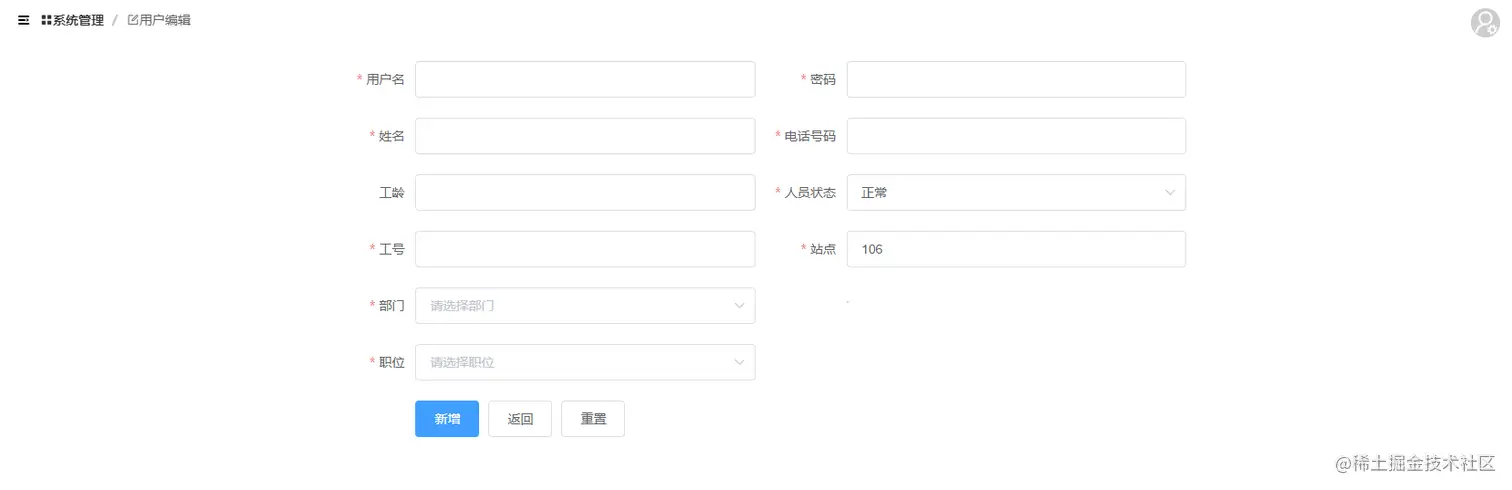Click the 系统管理 breadcrumb
Viewport: 1512px width, 490px height.
[x=72, y=20]
